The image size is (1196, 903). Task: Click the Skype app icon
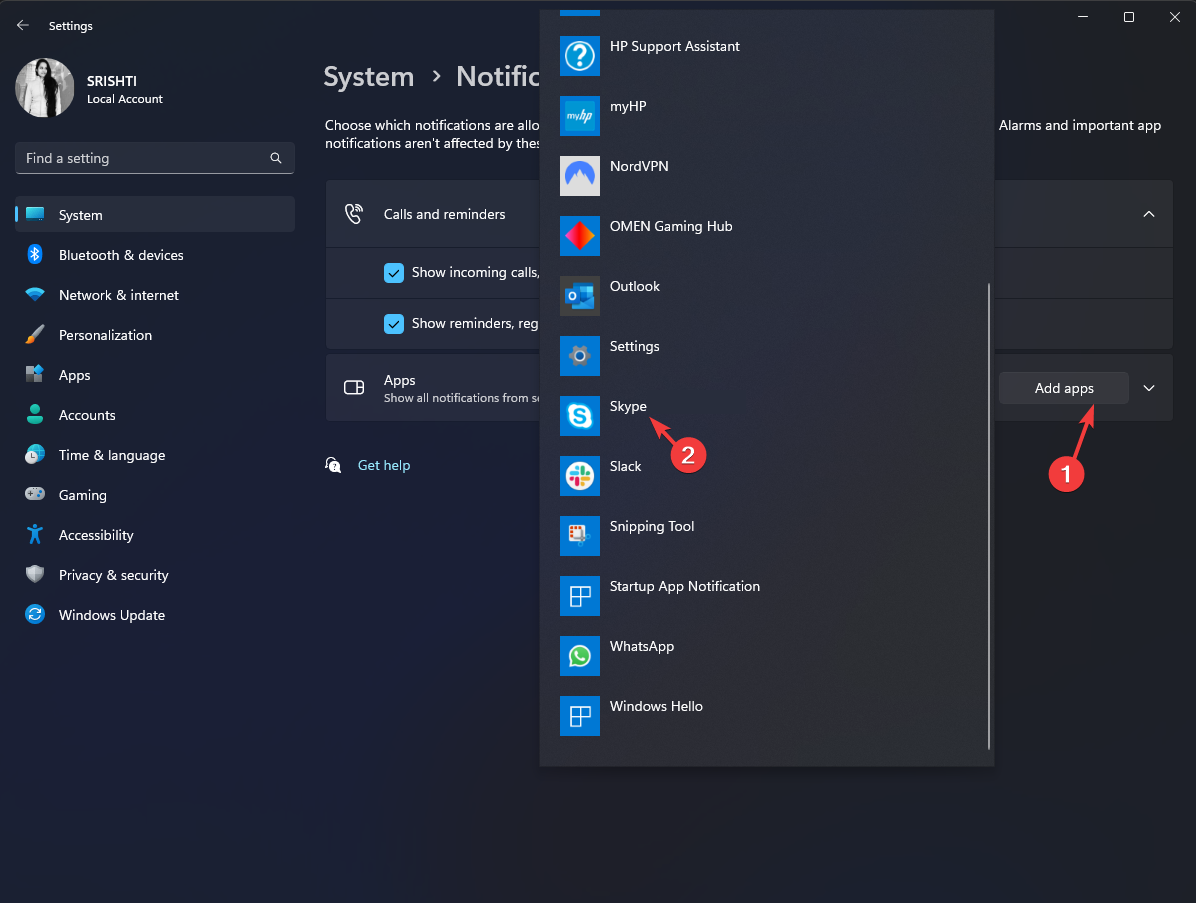580,416
